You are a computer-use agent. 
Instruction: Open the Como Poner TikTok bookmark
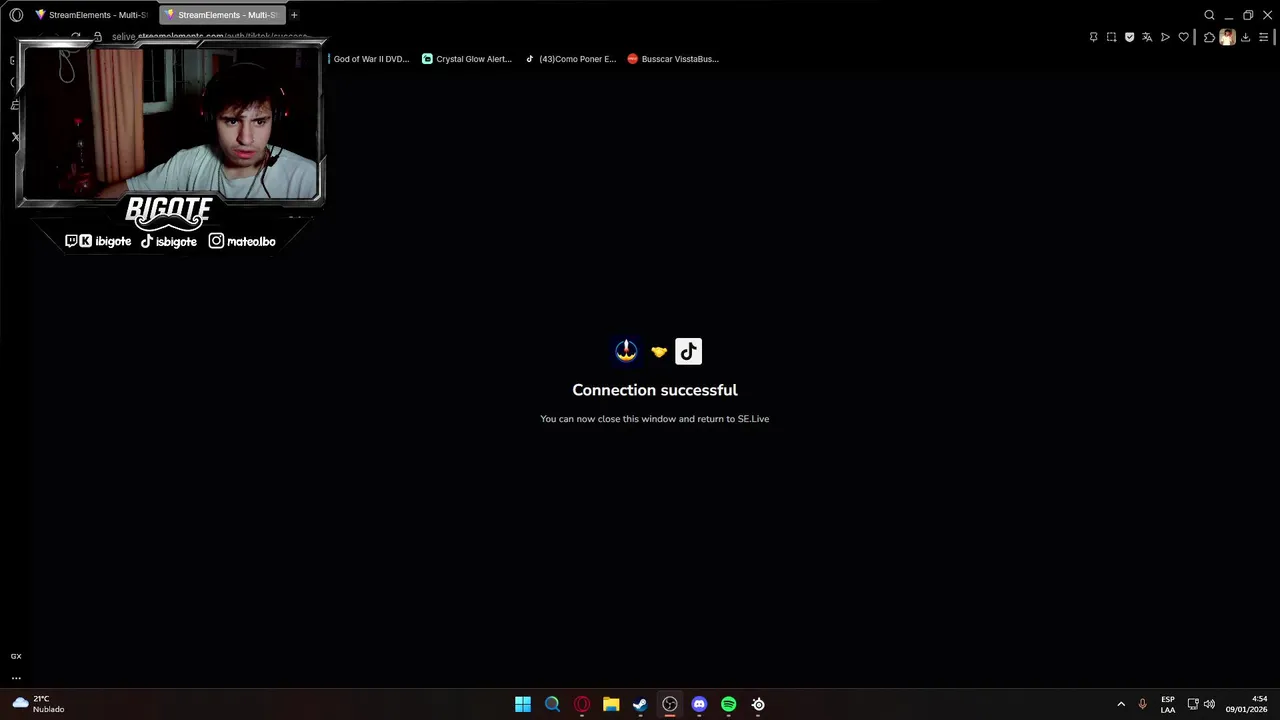coord(571,59)
